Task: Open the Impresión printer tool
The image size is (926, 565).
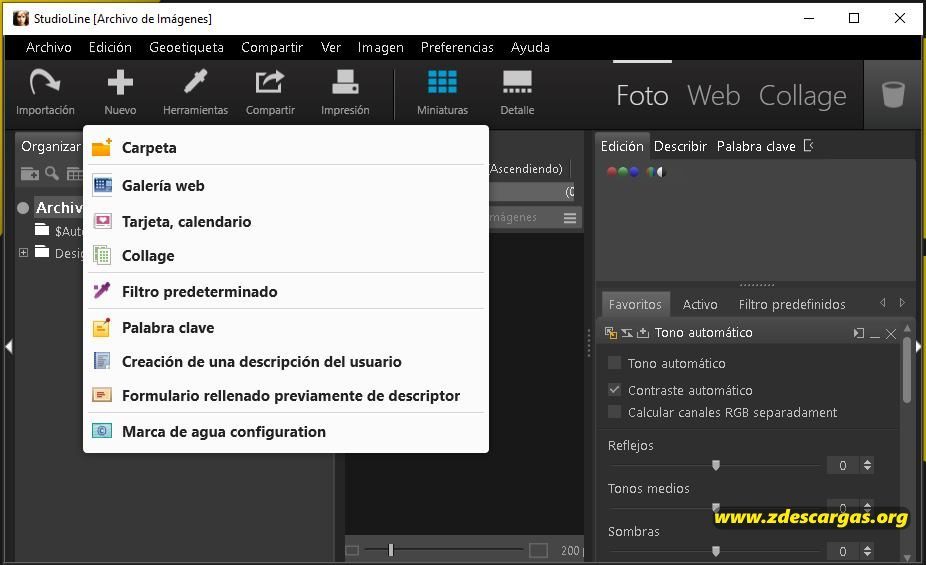Action: point(345,92)
